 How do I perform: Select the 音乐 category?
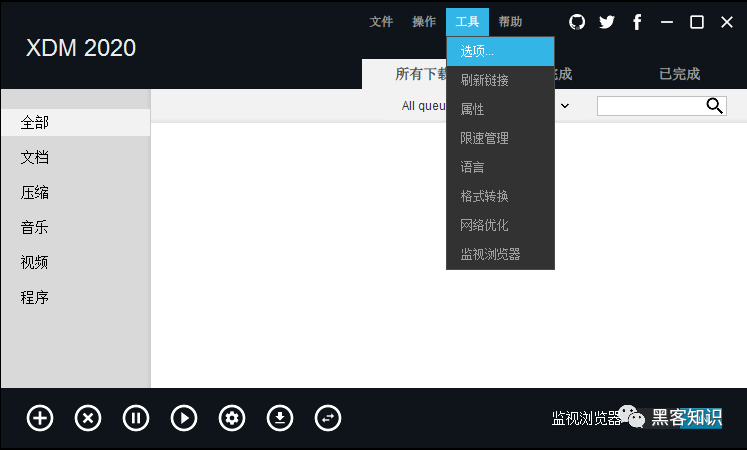pyautogui.click(x=76, y=228)
